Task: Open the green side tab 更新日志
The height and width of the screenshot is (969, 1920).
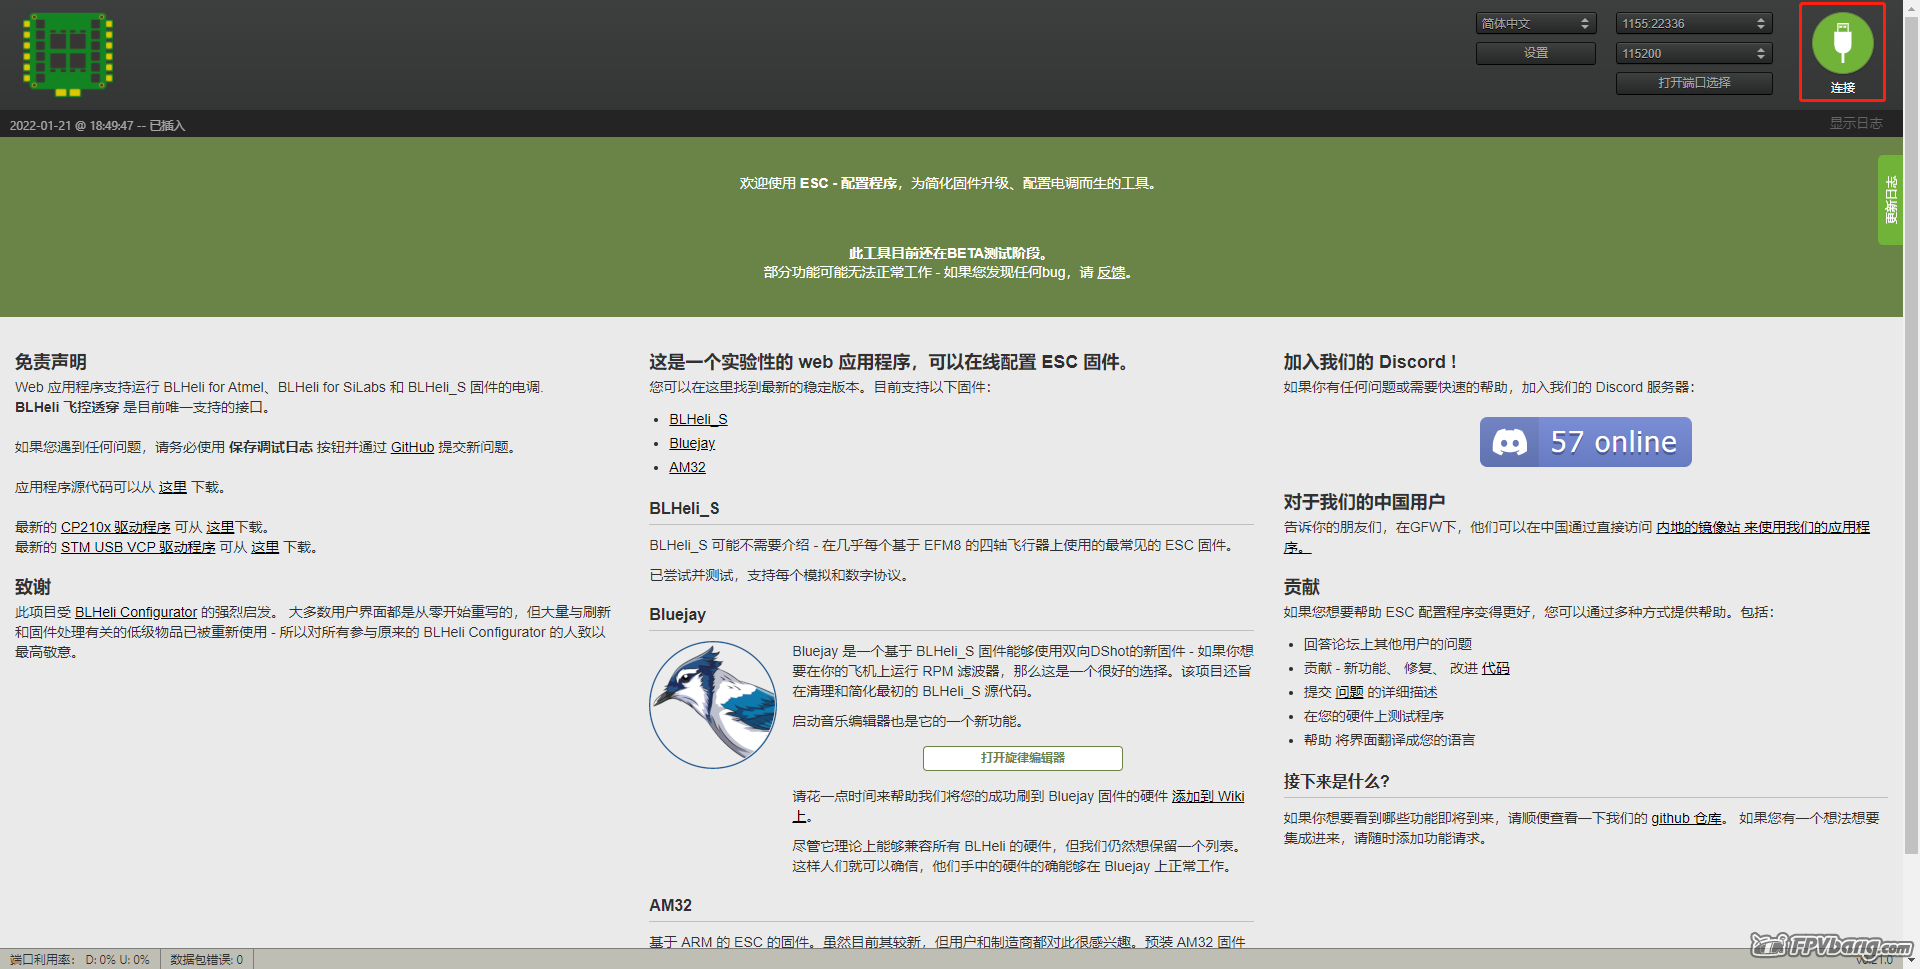Action: coord(1890,200)
